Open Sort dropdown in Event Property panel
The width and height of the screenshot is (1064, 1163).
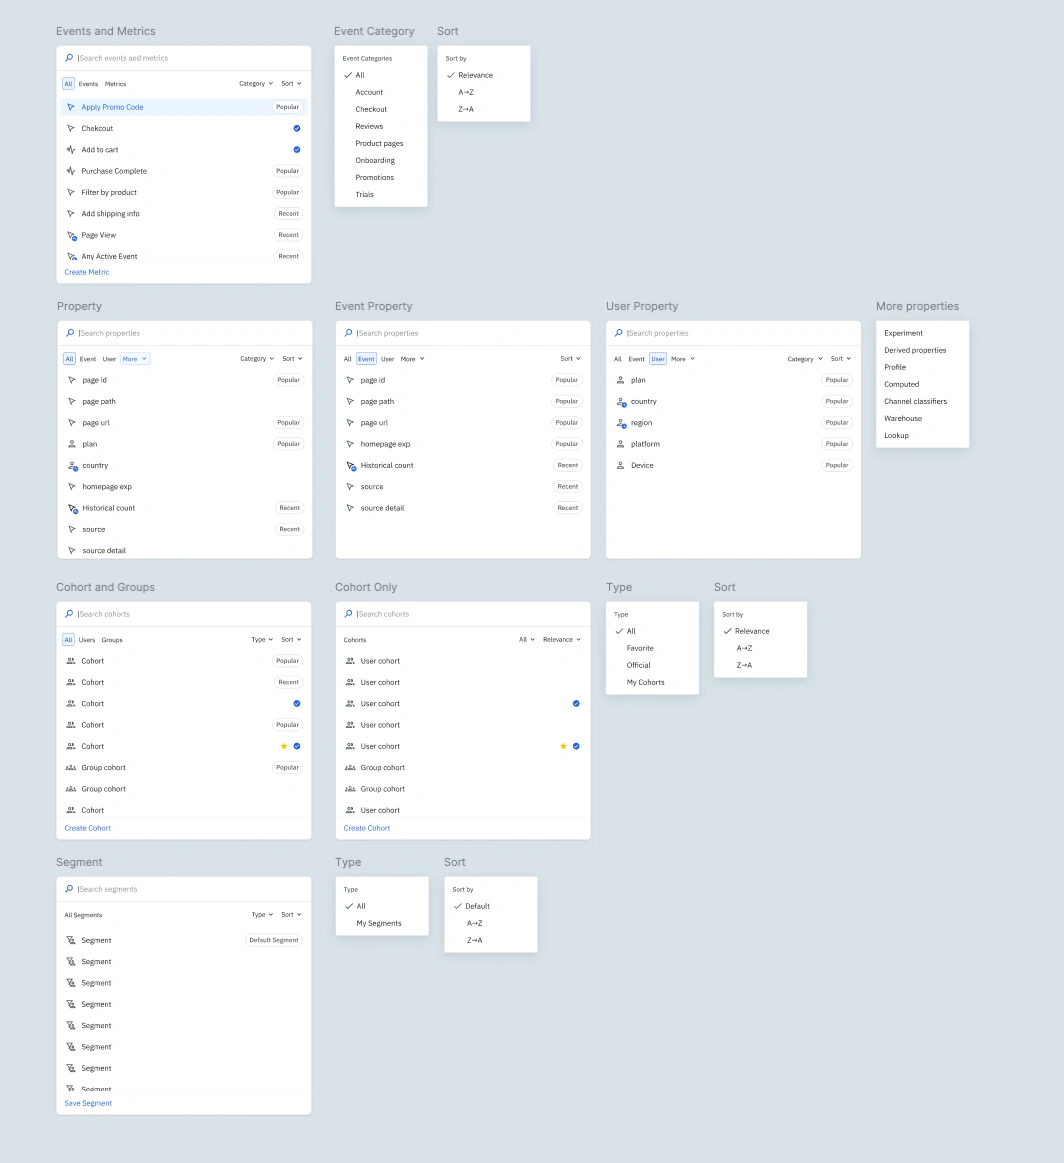[570, 359]
